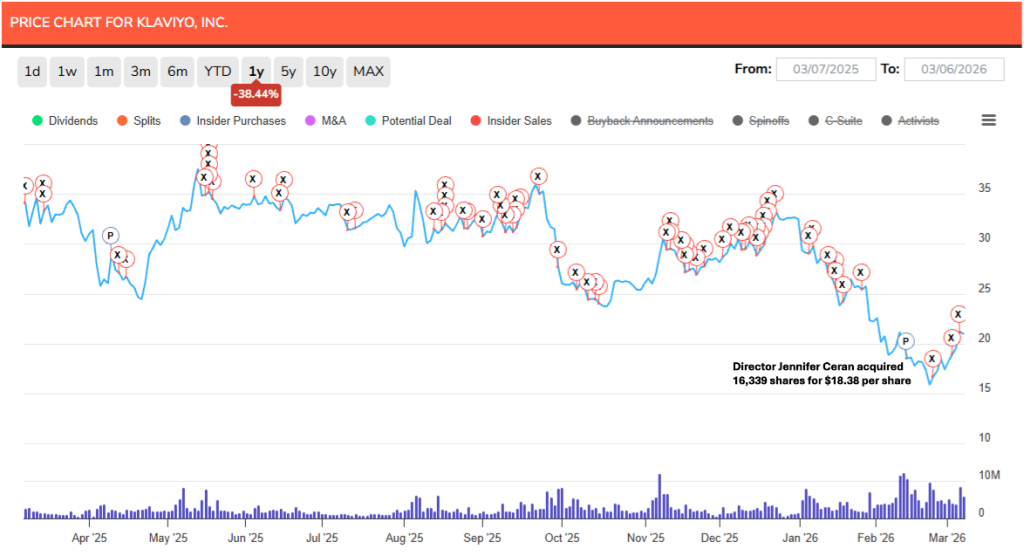Click the Price Chart for Klaviyo heading
The width and height of the screenshot is (1024, 556).
pos(119,22)
